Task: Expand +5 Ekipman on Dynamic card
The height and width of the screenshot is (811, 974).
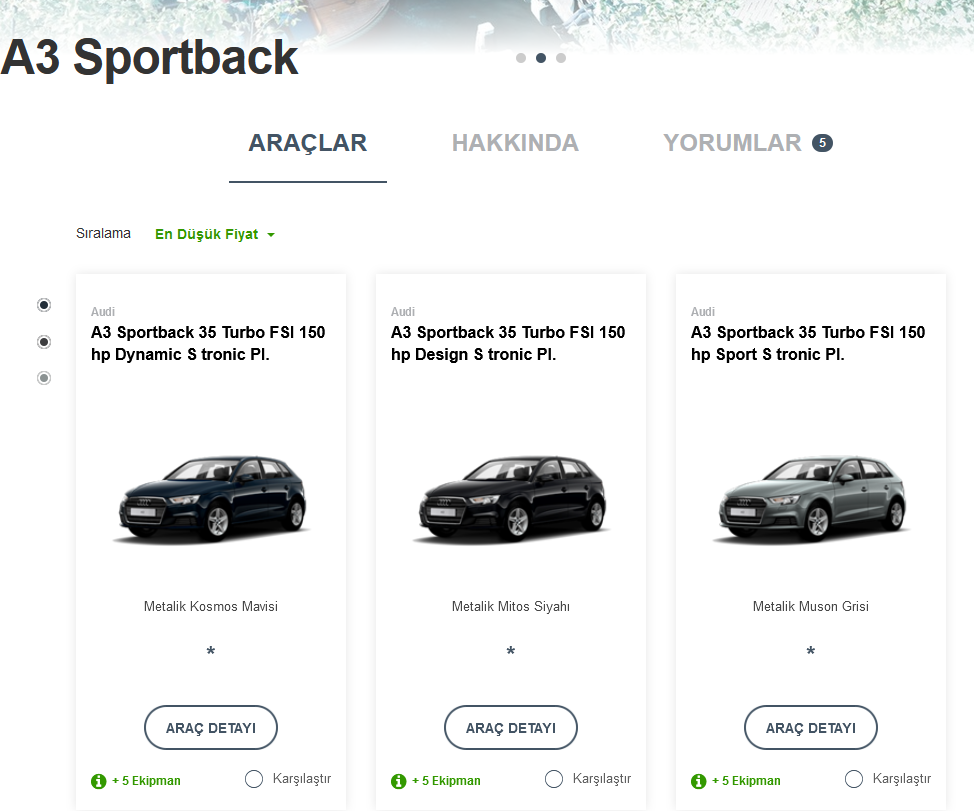Action: [146, 781]
